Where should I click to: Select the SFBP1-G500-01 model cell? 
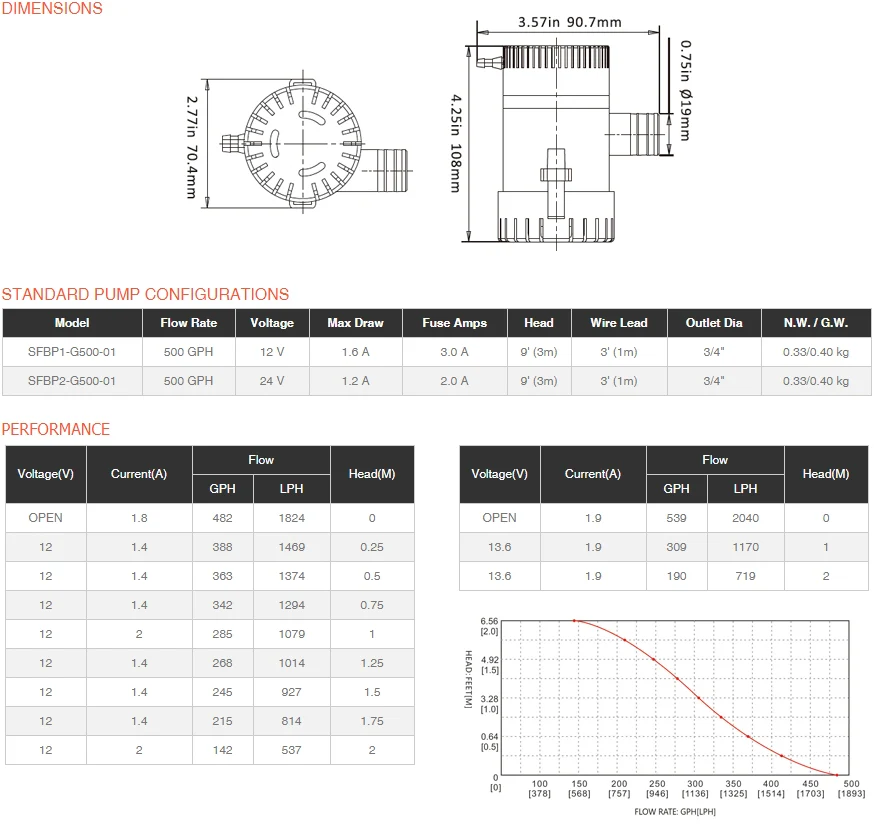tap(72, 352)
